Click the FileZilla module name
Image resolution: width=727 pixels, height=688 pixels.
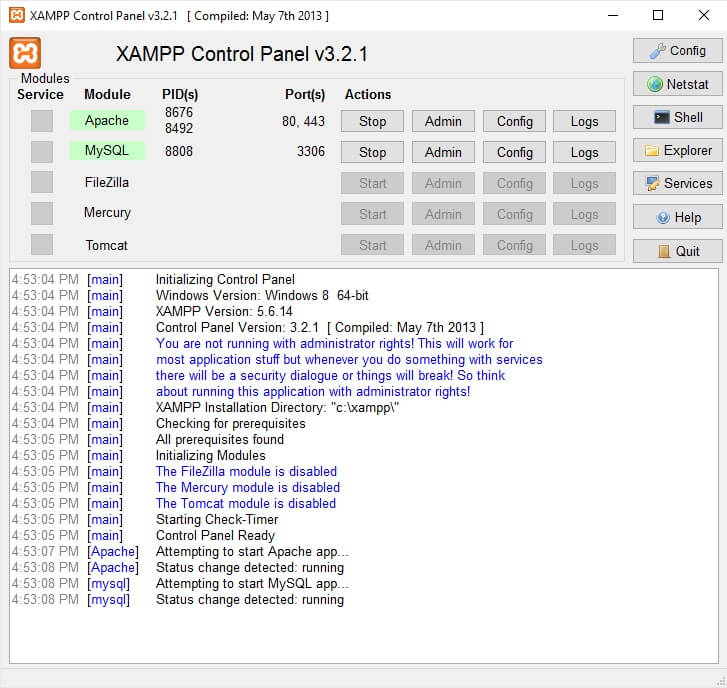(107, 182)
